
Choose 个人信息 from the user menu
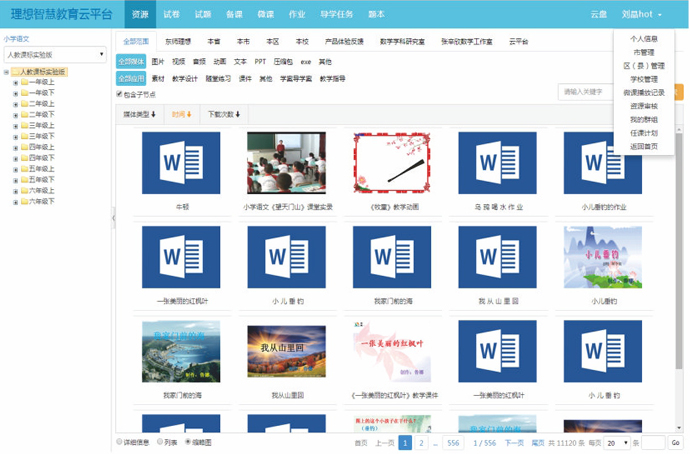point(644,39)
